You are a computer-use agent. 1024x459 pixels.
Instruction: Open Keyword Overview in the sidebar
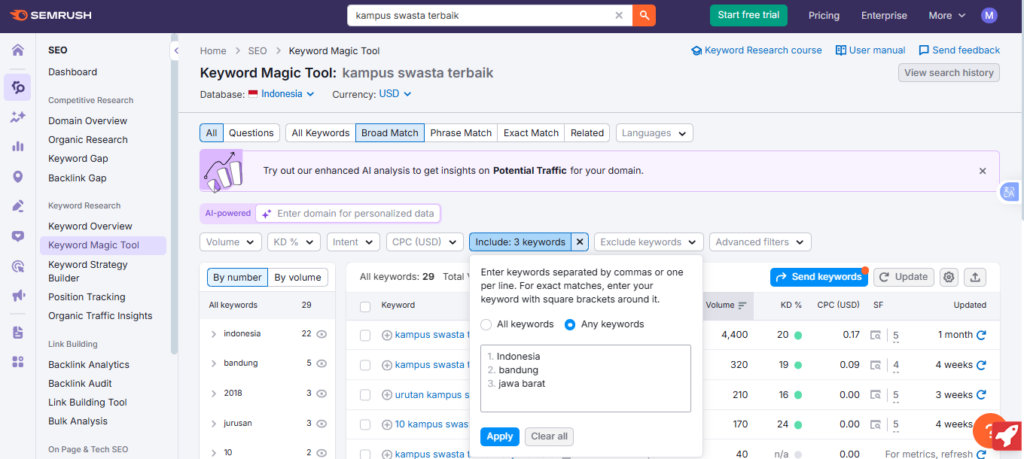pos(90,226)
